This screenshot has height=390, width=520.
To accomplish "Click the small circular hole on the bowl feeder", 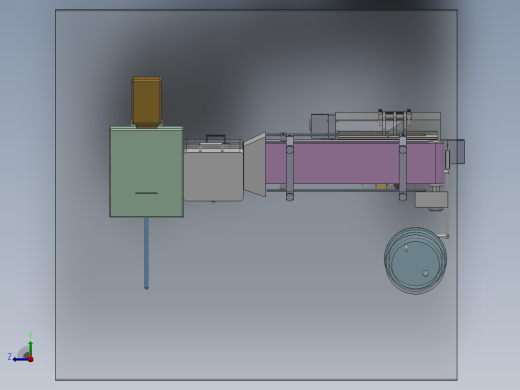I will (x=425, y=273).
